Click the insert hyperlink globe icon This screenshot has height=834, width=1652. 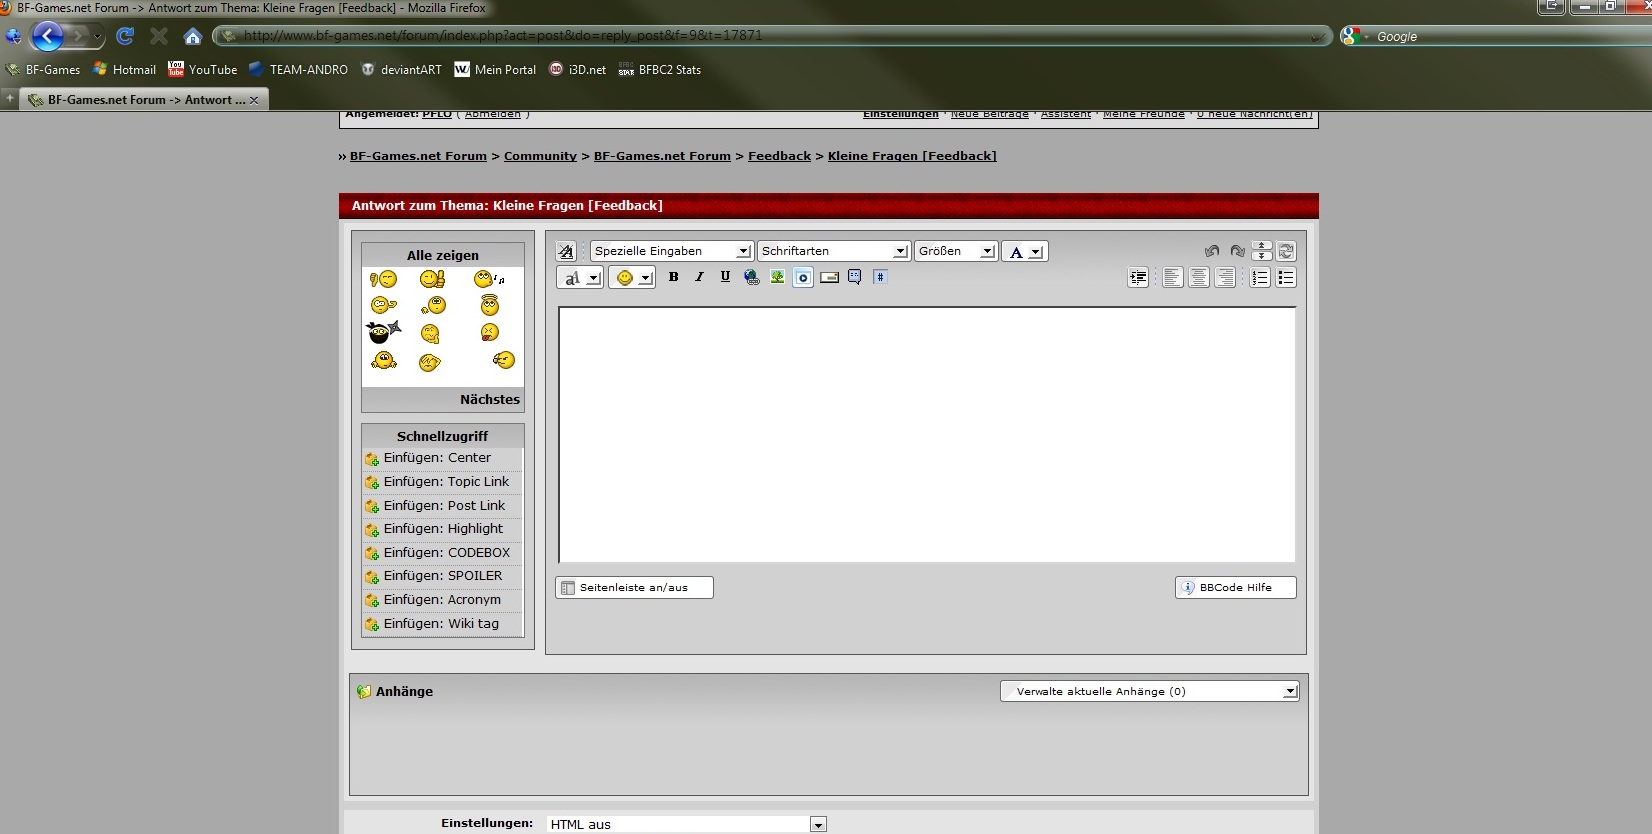click(751, 277)
